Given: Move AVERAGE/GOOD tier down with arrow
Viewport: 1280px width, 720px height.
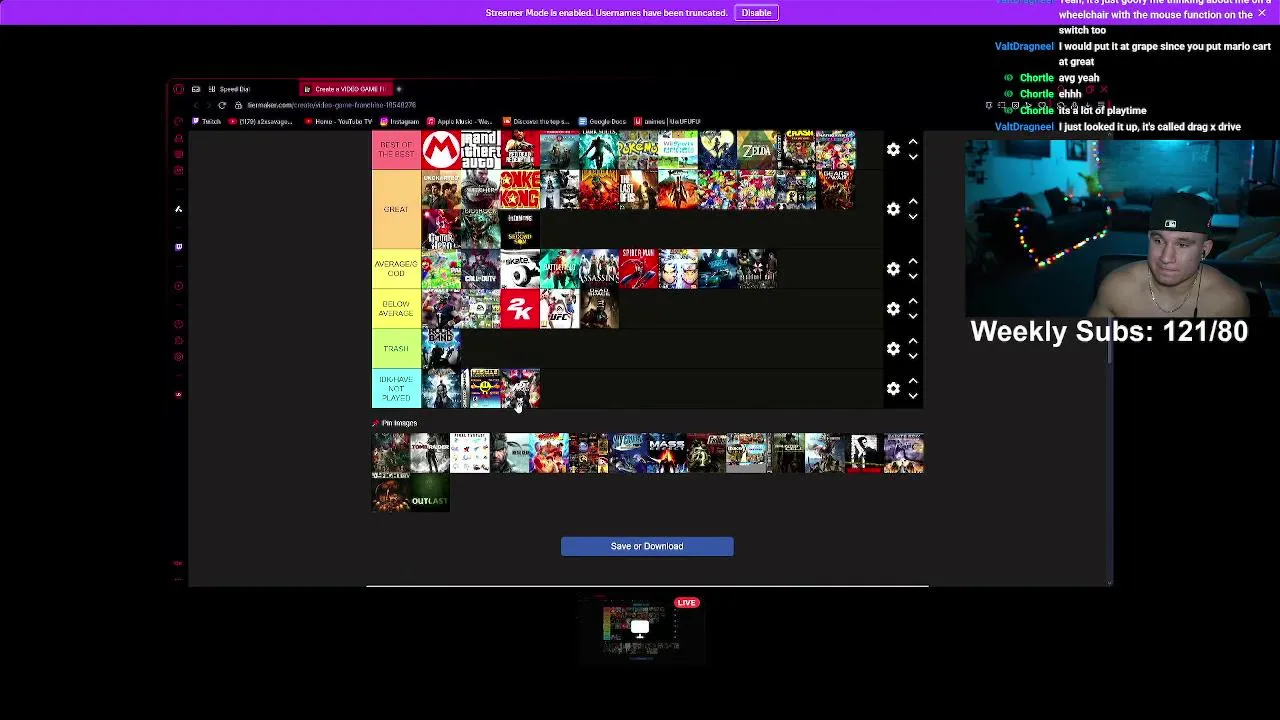Looking at the screenshot, I should tap(913, 277).
